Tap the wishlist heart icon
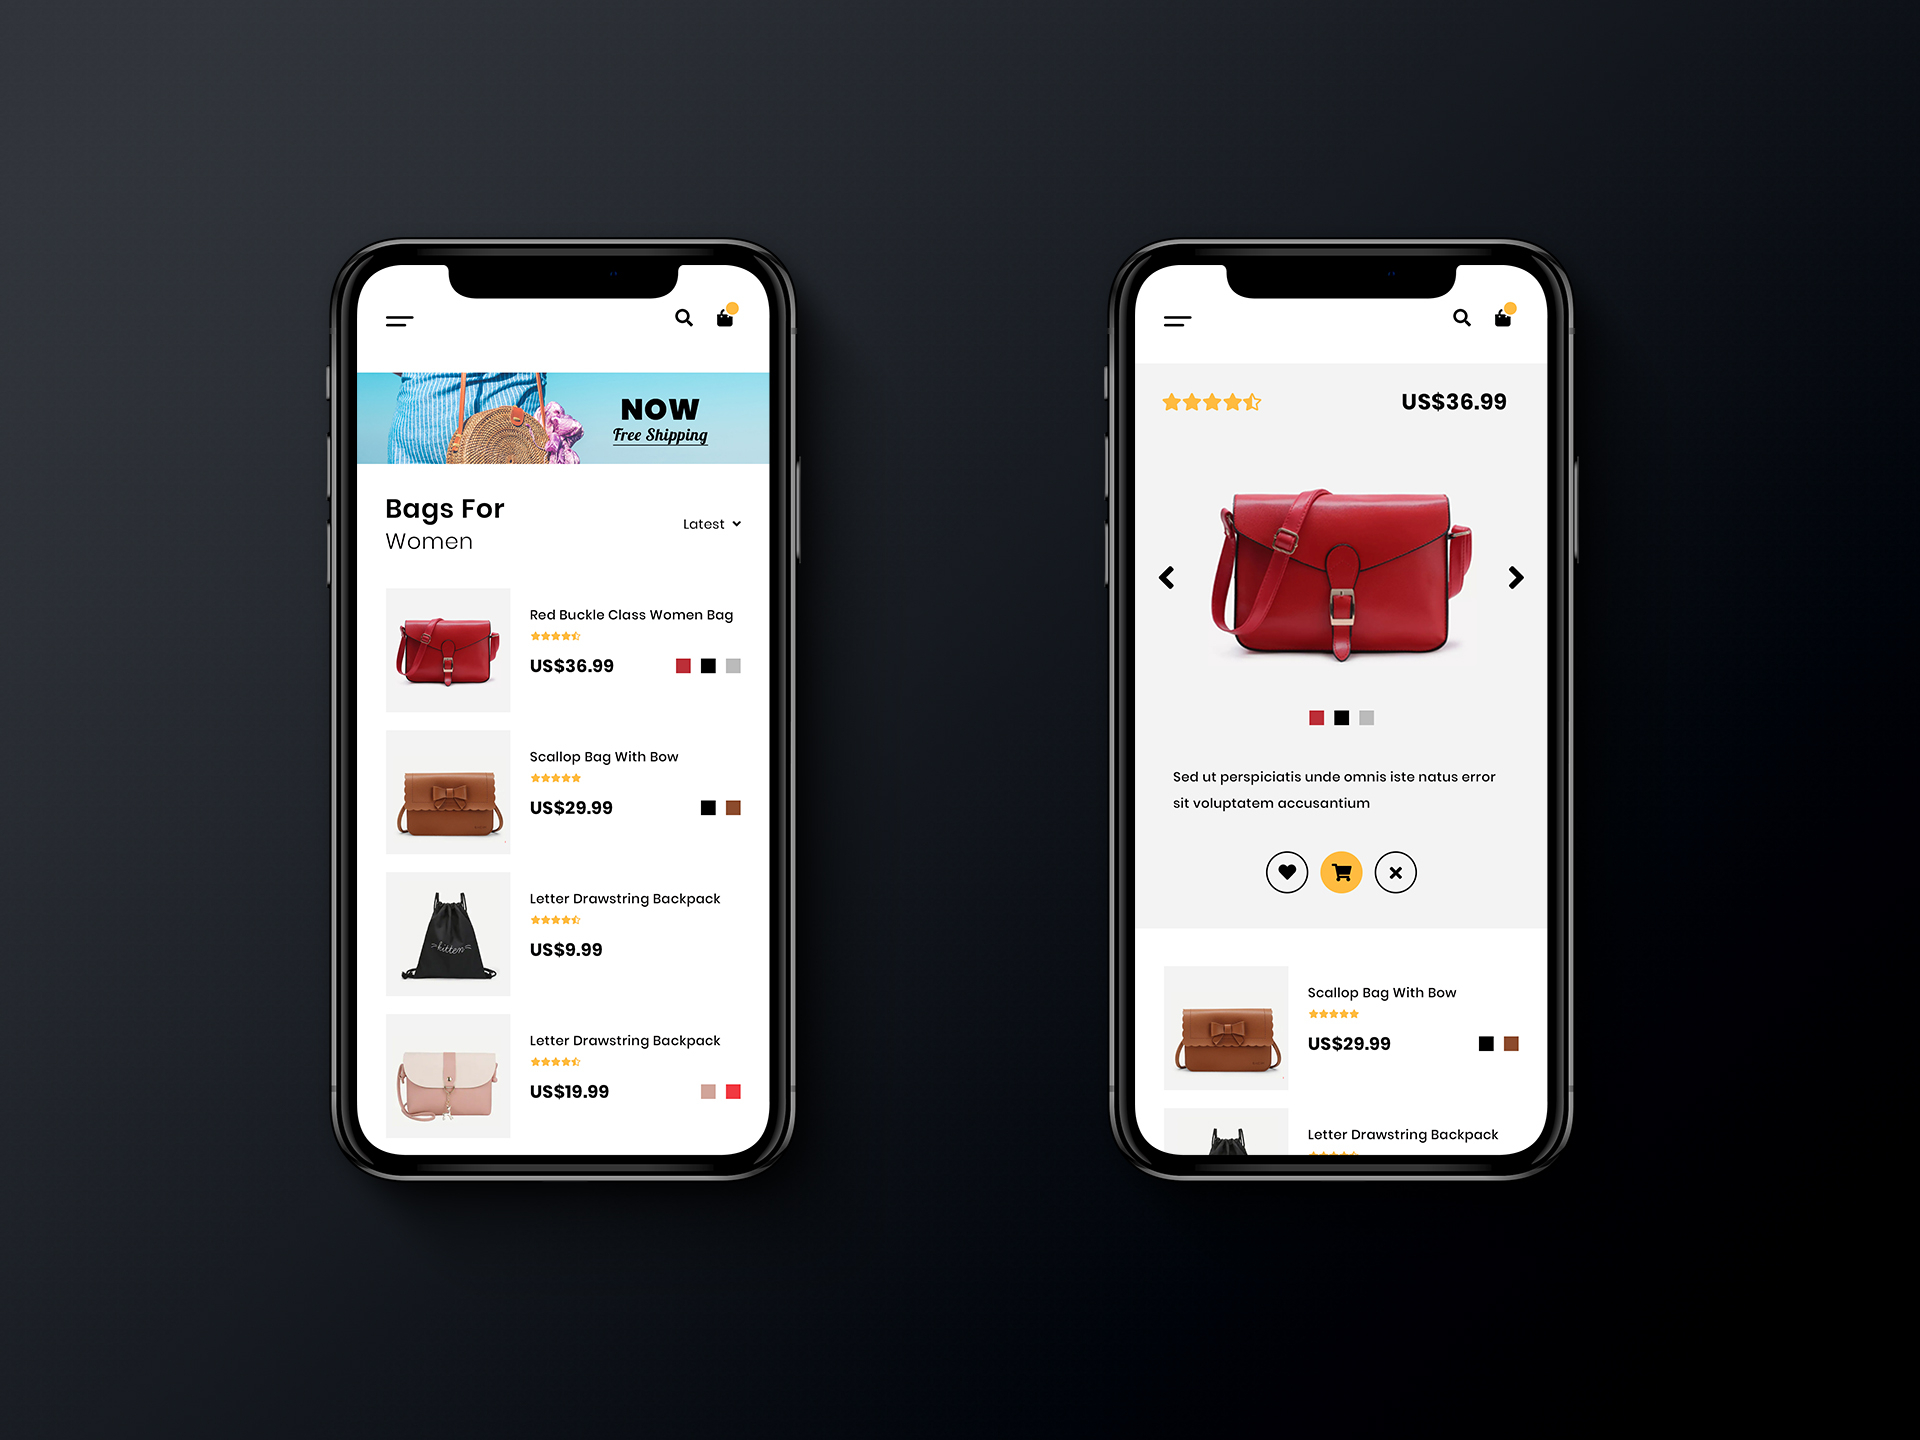The width and height of the screenshot is (1920, 1440). click(1285, 873)
